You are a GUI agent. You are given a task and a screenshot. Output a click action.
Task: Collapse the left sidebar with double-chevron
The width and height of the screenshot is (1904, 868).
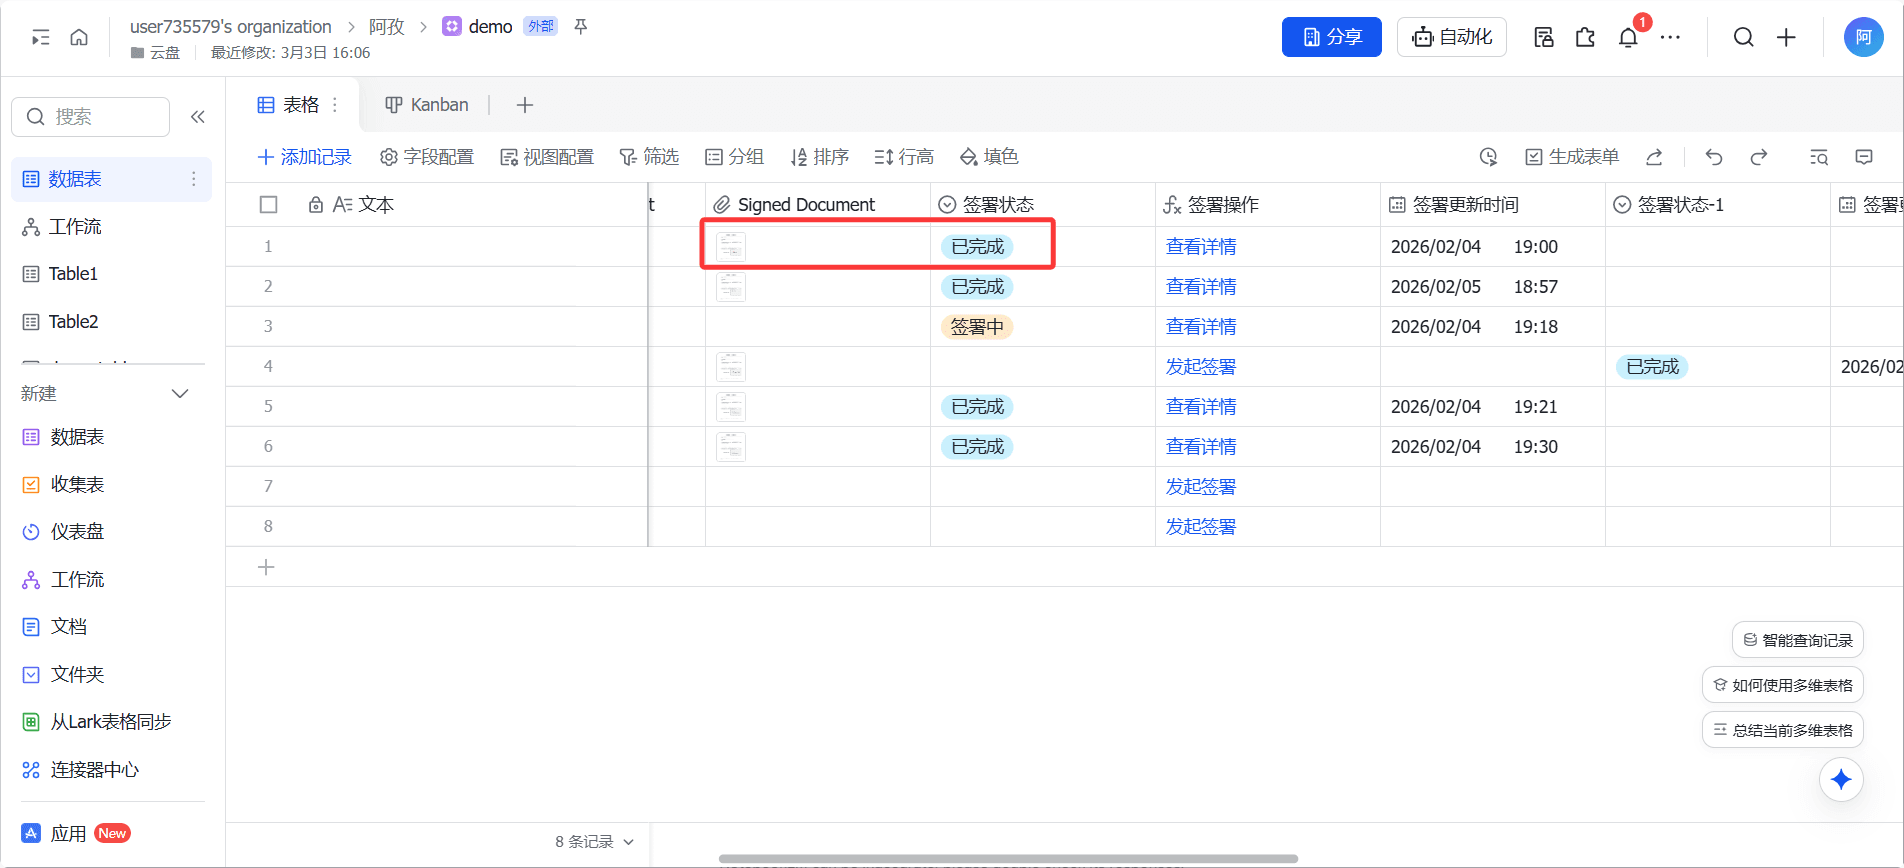(x=197, y=117)
